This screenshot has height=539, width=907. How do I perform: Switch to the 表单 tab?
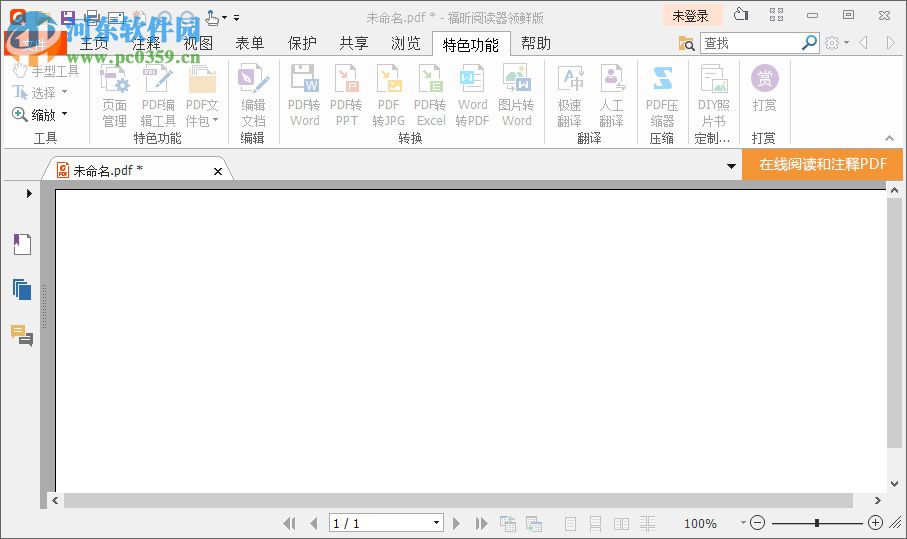pos(250,43)
